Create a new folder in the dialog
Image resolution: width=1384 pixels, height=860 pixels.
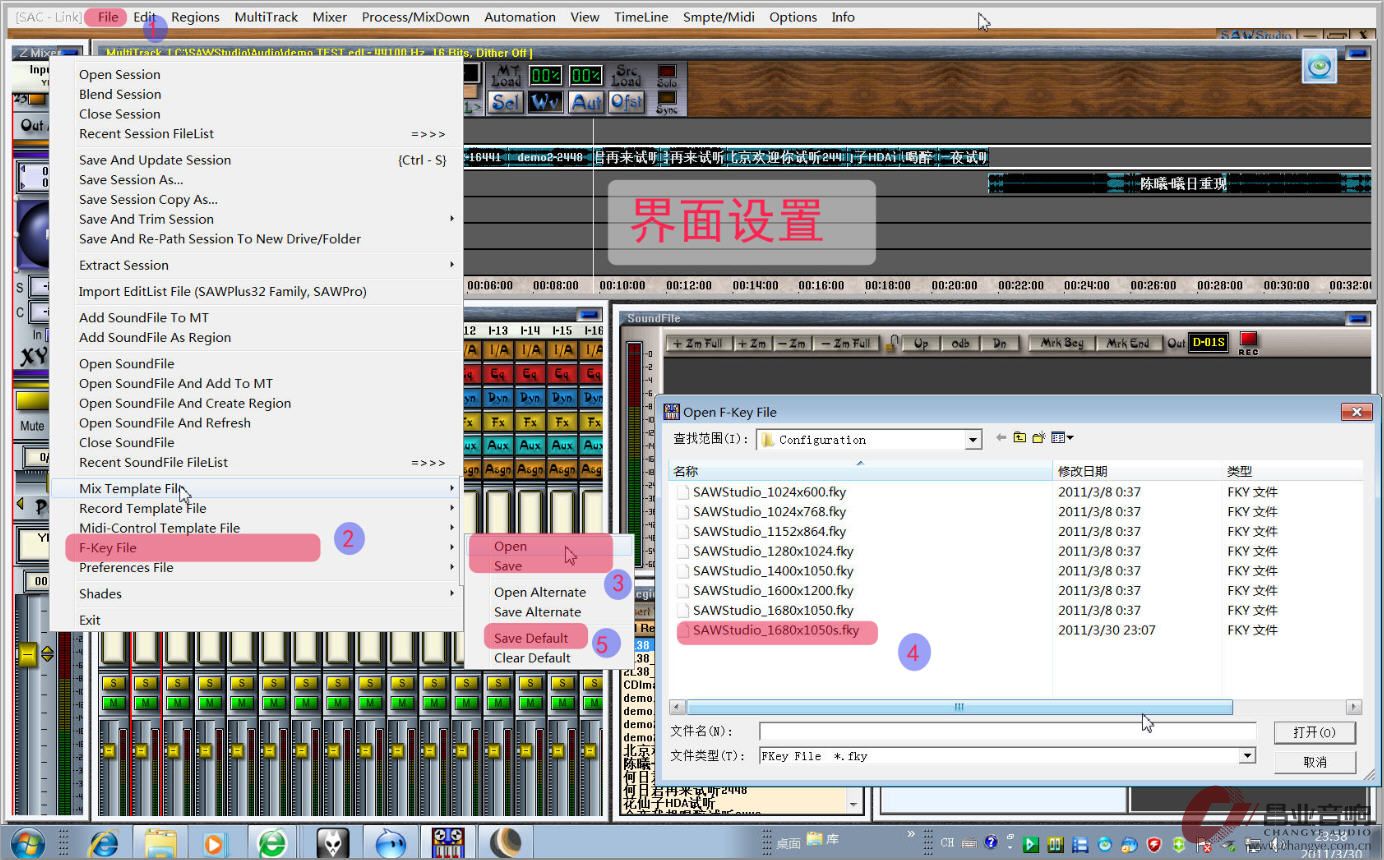click(1039, 438)
